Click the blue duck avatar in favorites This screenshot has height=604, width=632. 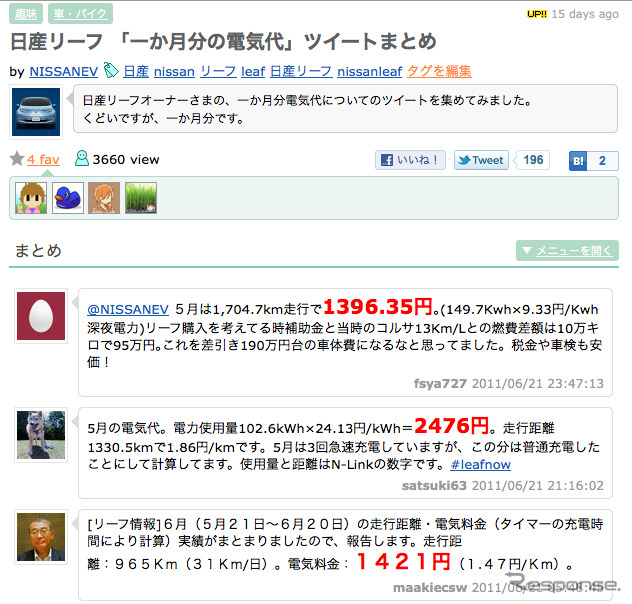tap(68, 198)
